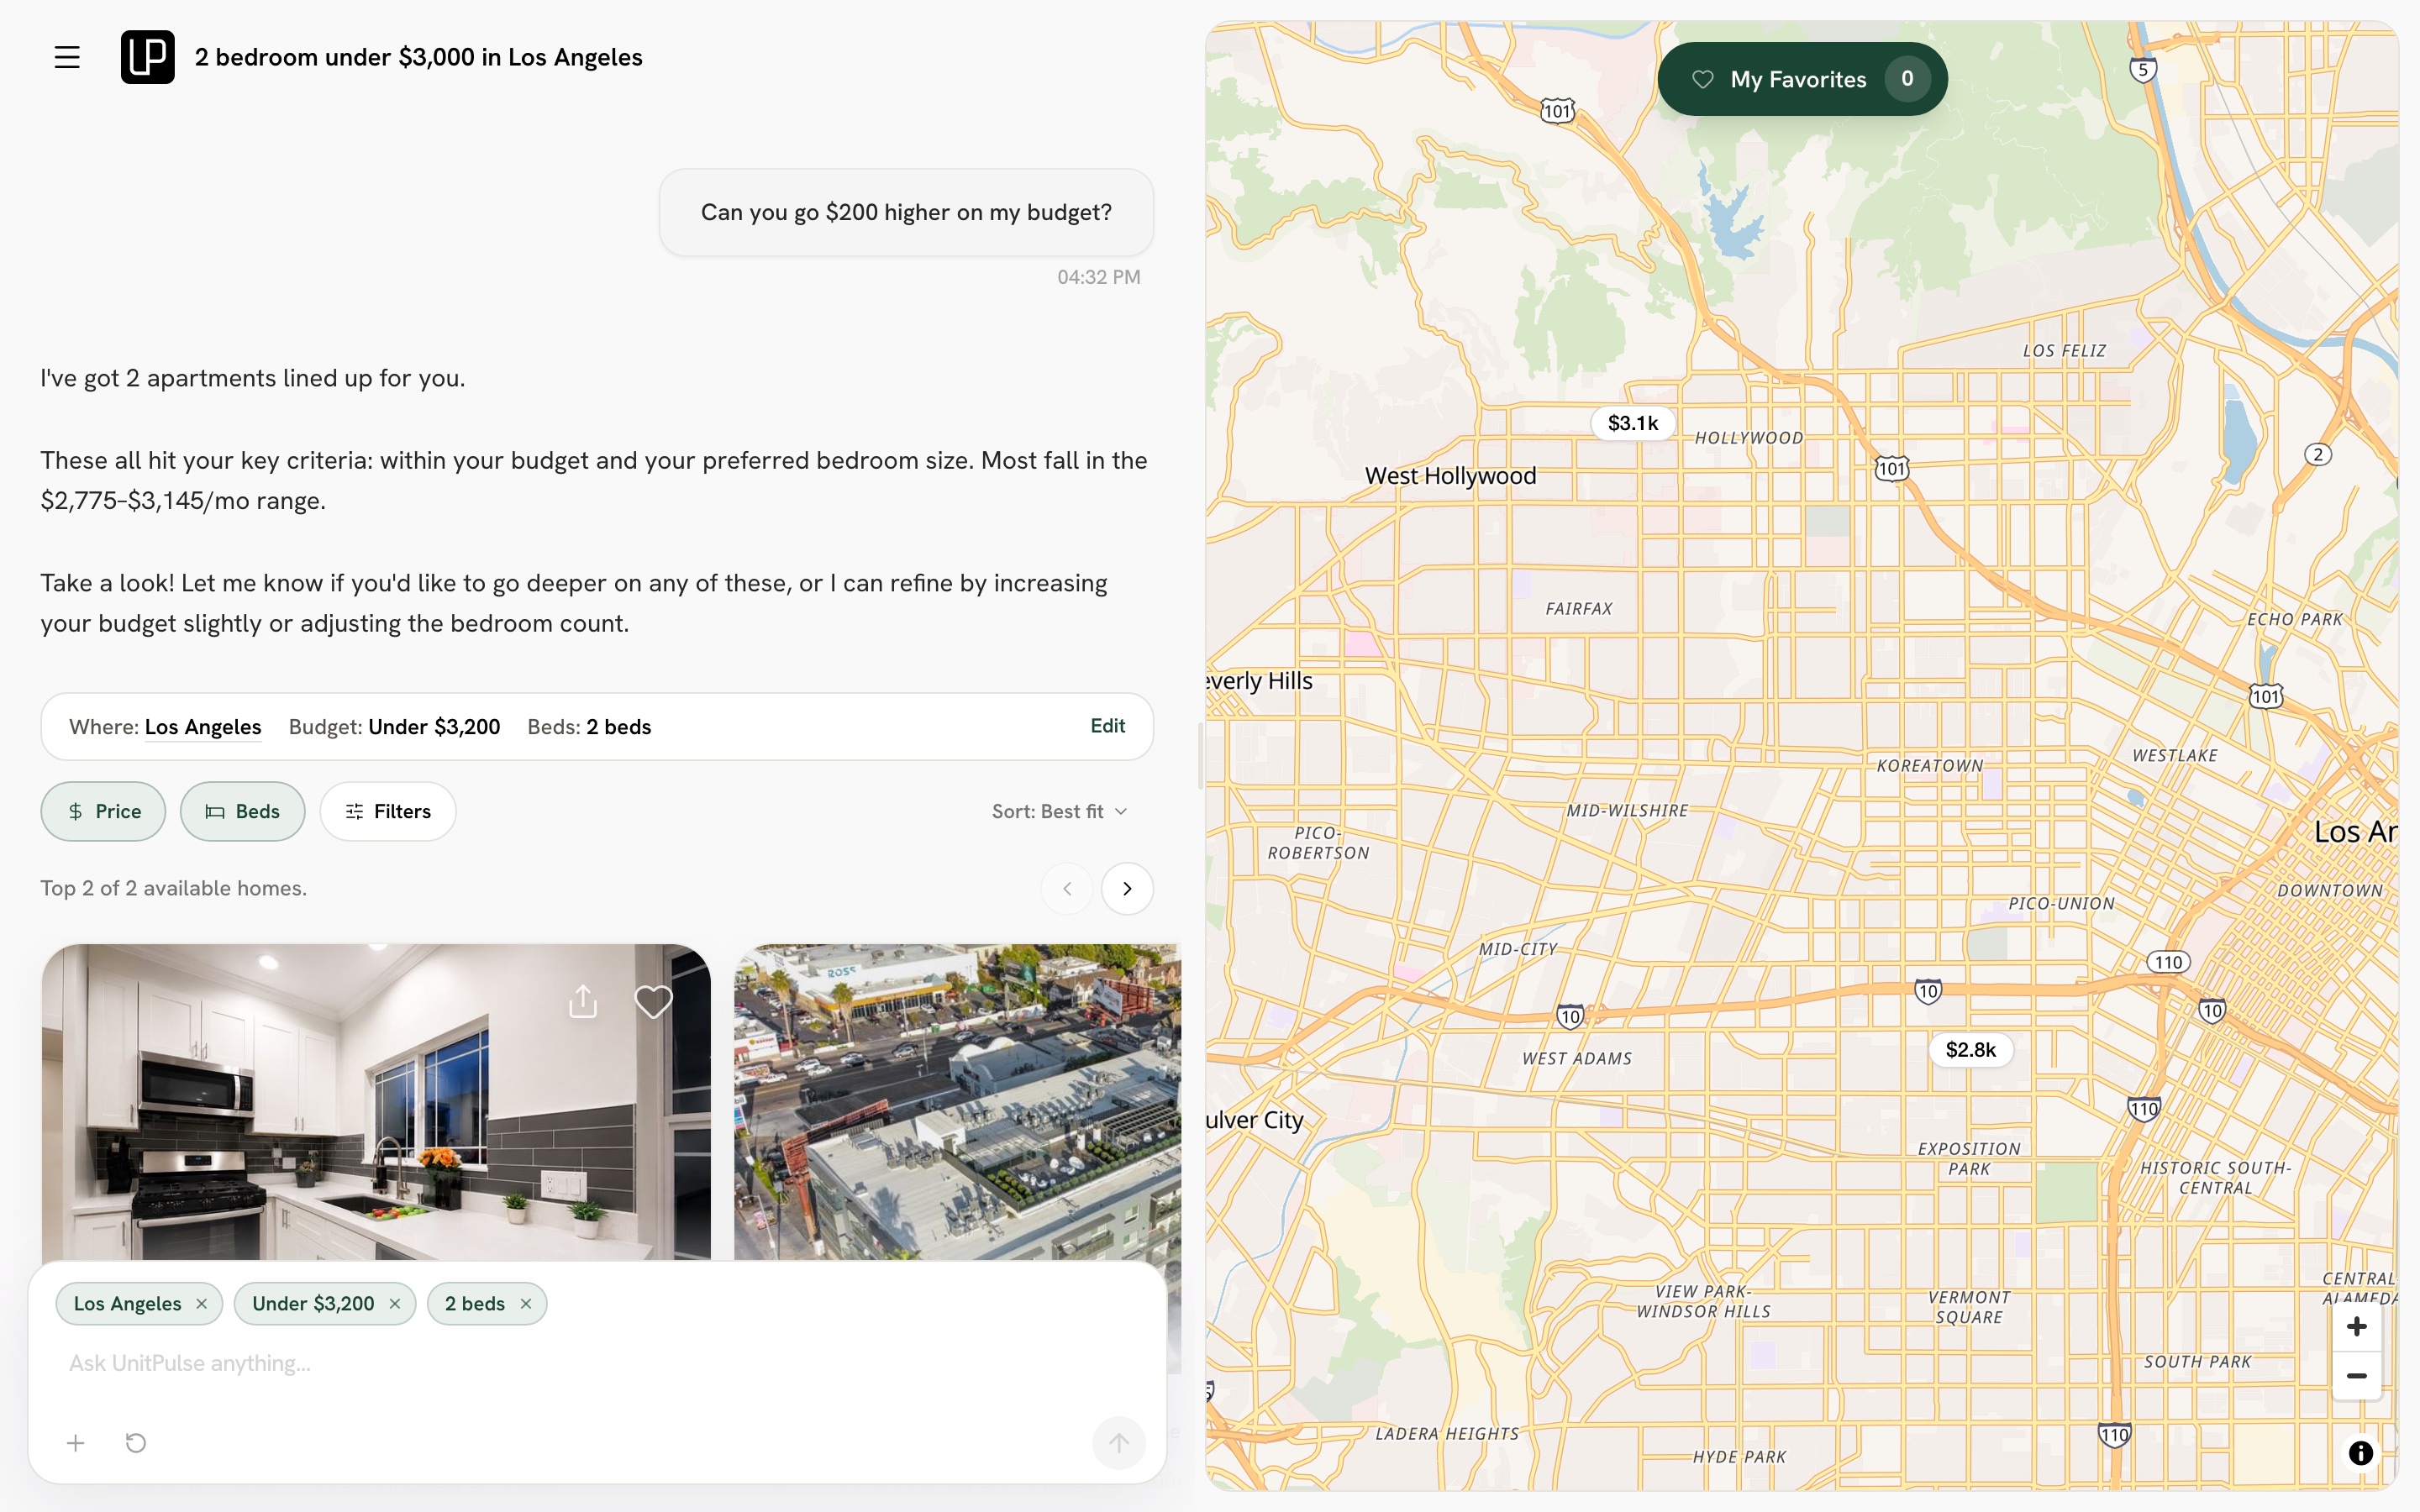Click the 04:32 PM timestamp
The width and height of the screenshot is (2420, 1512).
click(x=1099, y=277)
